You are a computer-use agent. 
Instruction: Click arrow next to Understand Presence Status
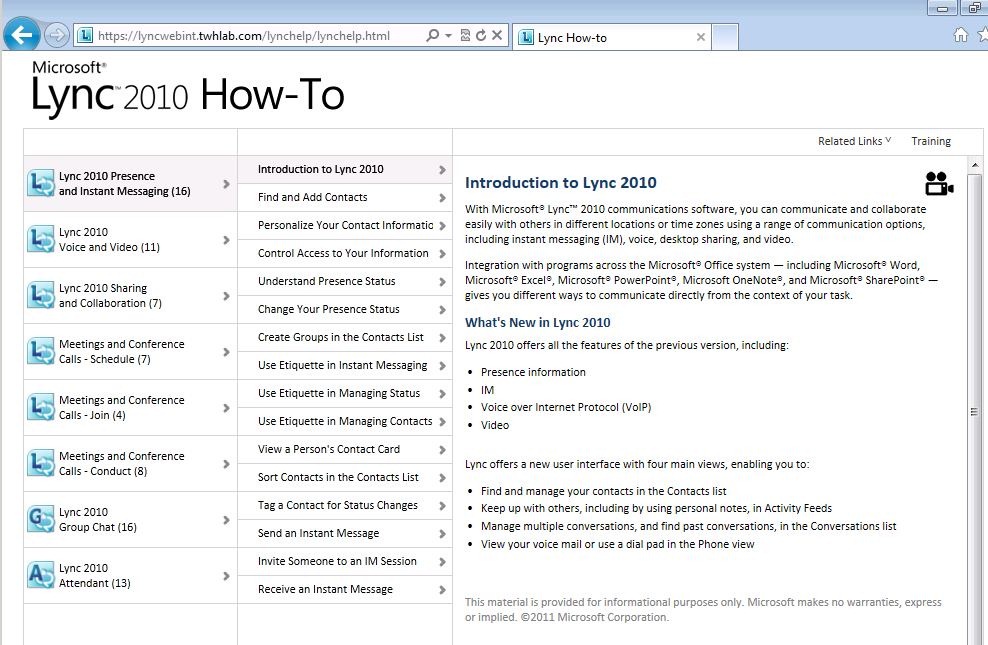tap(442, 282)
